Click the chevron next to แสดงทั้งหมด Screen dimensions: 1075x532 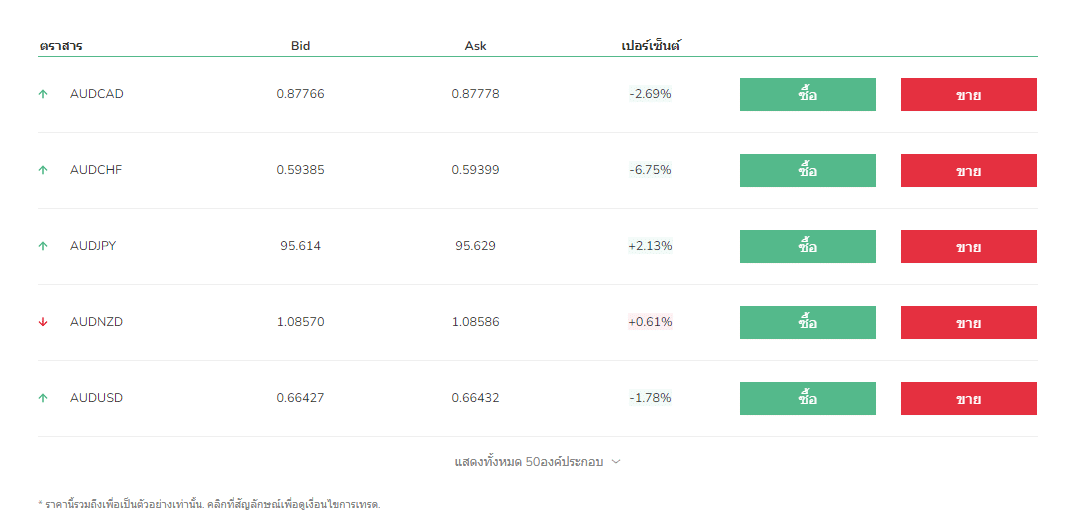click(x=616, y=462)
